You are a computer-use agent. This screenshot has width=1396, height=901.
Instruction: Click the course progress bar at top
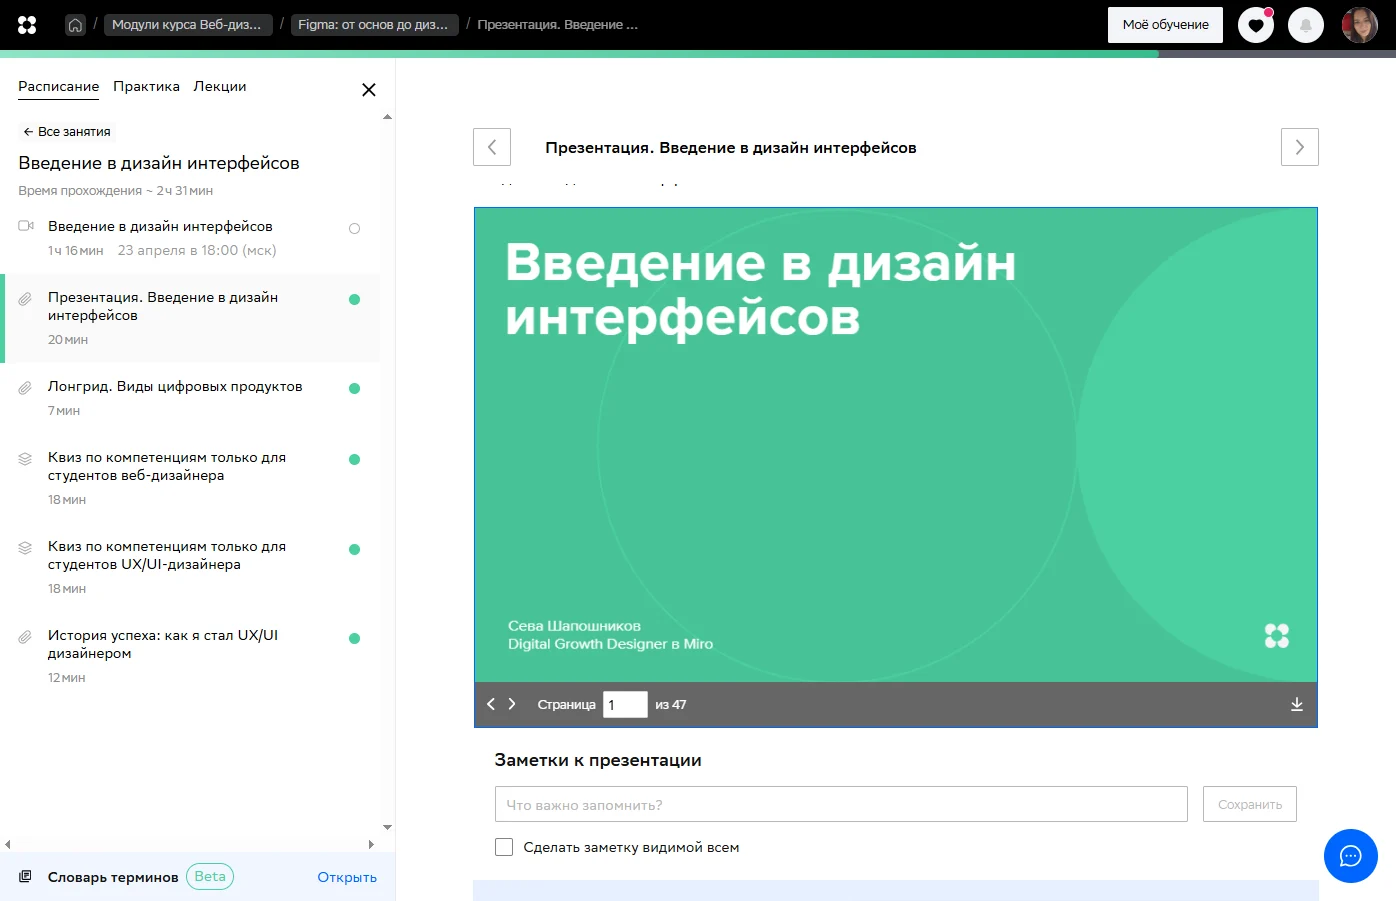tap(698, 54)
